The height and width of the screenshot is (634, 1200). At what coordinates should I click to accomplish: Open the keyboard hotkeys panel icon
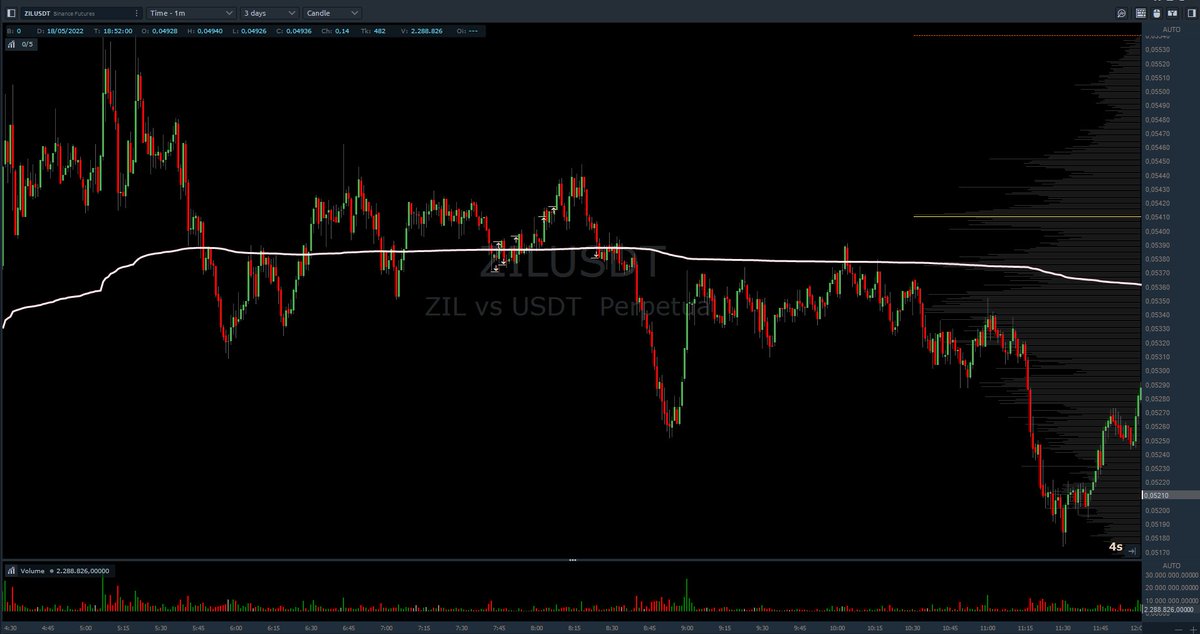pyautogui.click(x=1140, y=13)
